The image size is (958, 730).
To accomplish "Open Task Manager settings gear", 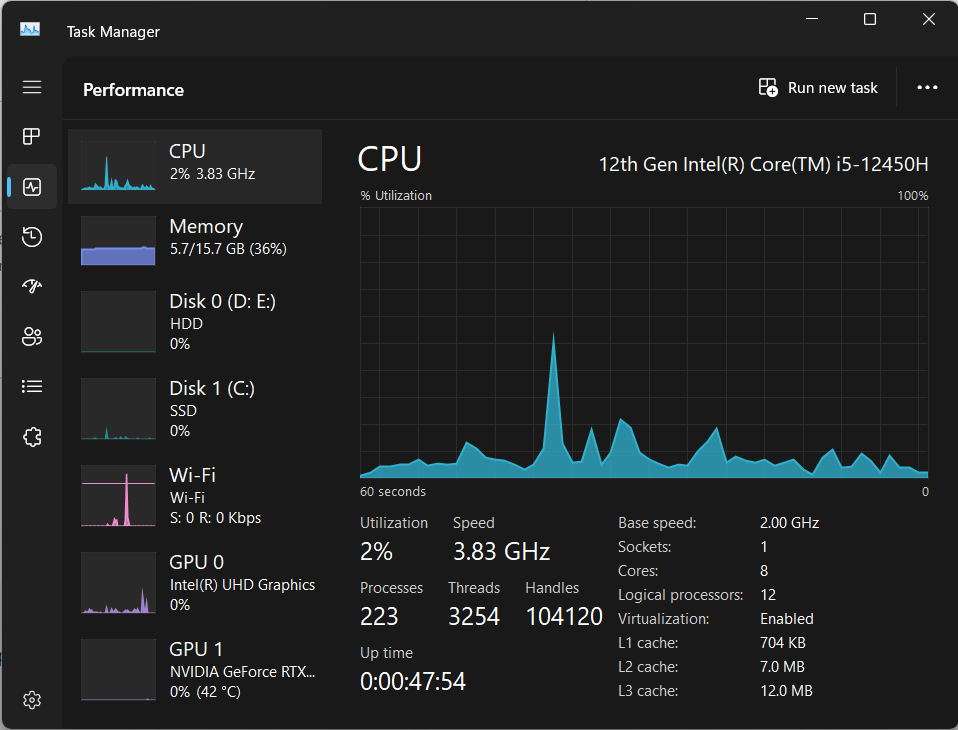I will (32, 699).
